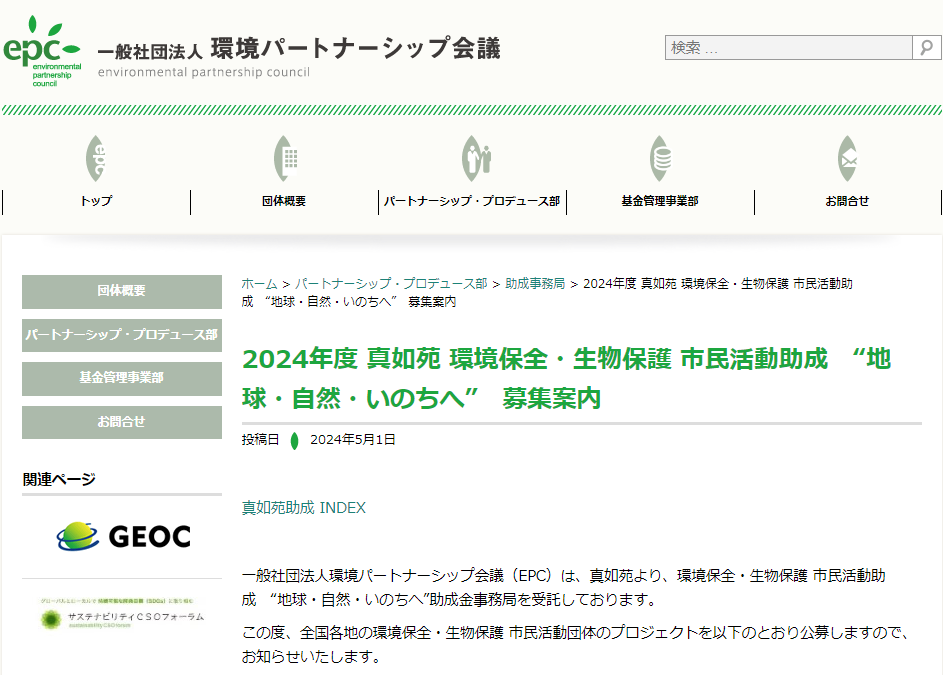Select the 団体概要 sidebar button

[x=120, y=292]
